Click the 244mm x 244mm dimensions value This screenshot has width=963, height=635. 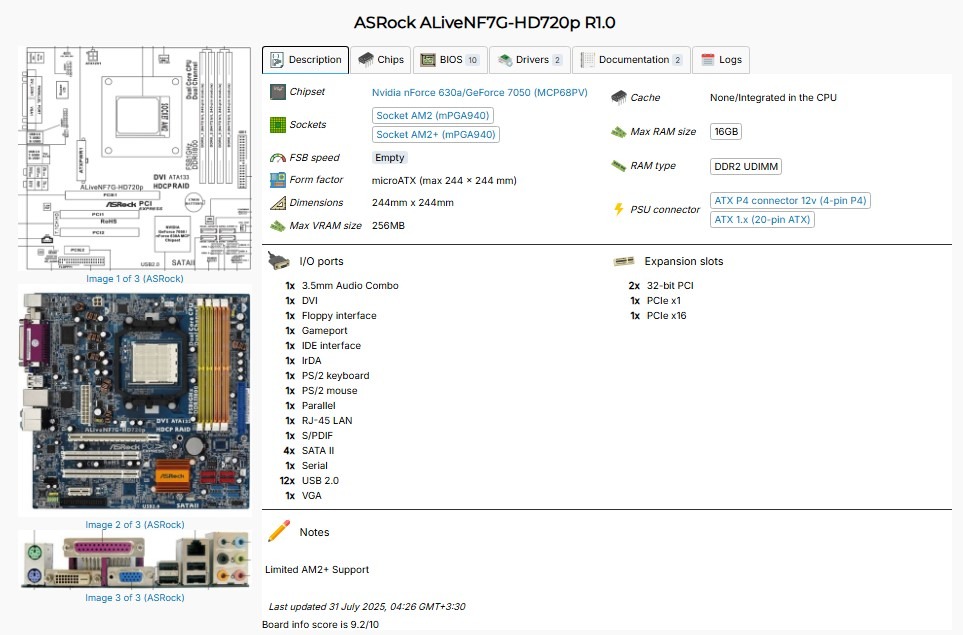pyautogui.click(x=413, y=203)
